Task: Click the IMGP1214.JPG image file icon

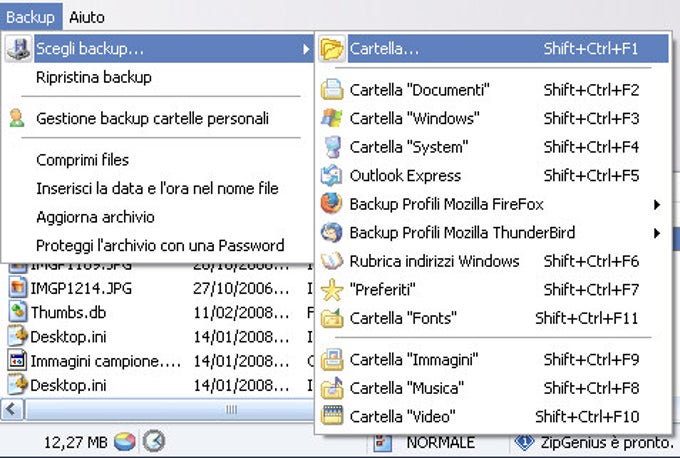Action: point(17,288)
